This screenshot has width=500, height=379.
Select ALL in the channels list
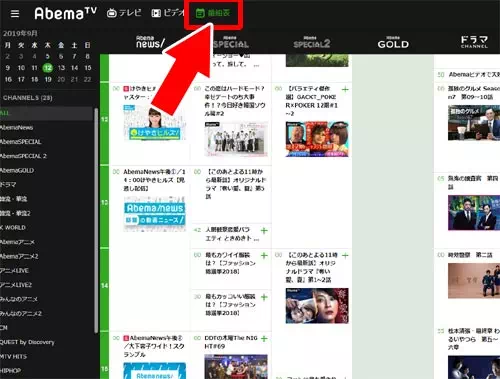coord(47,113)
